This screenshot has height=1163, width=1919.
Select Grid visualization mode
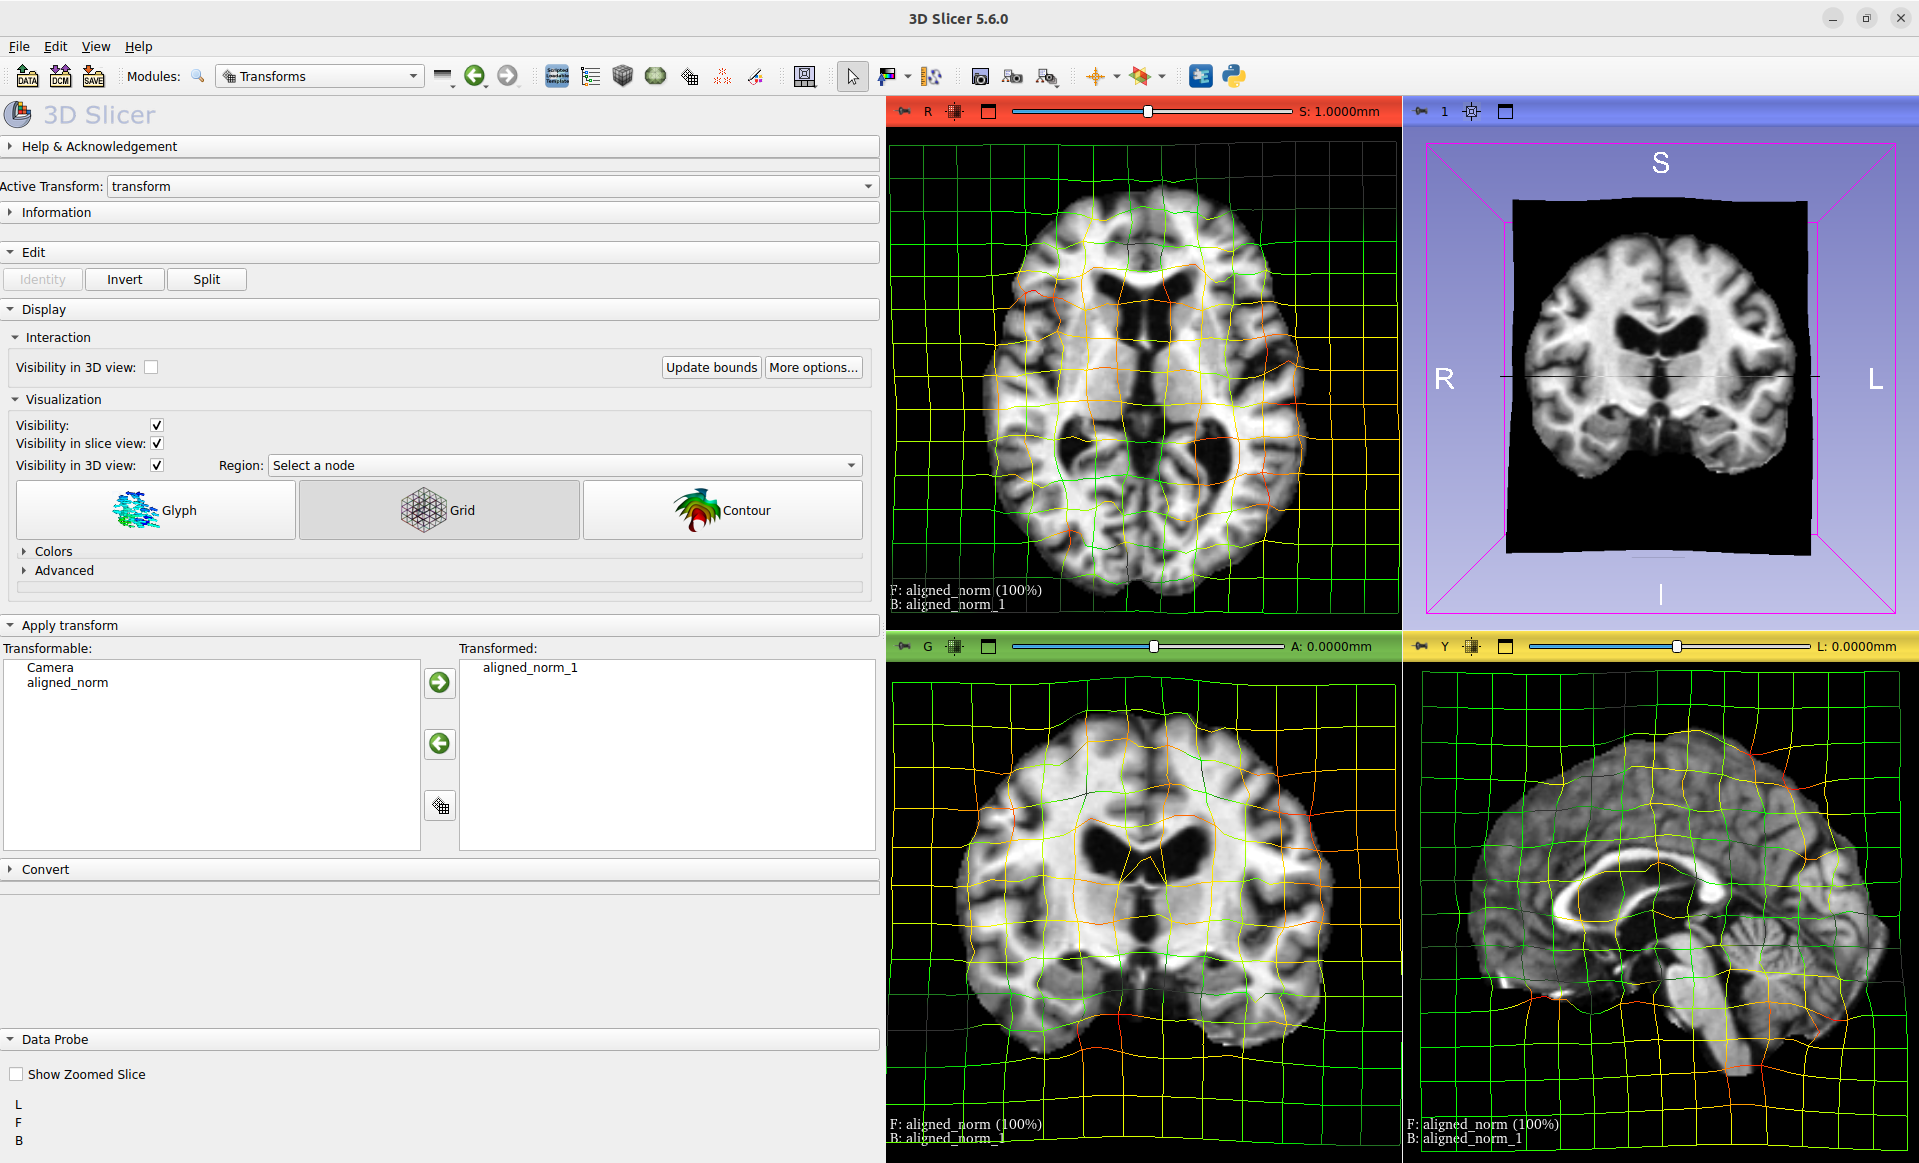(439, 510)
